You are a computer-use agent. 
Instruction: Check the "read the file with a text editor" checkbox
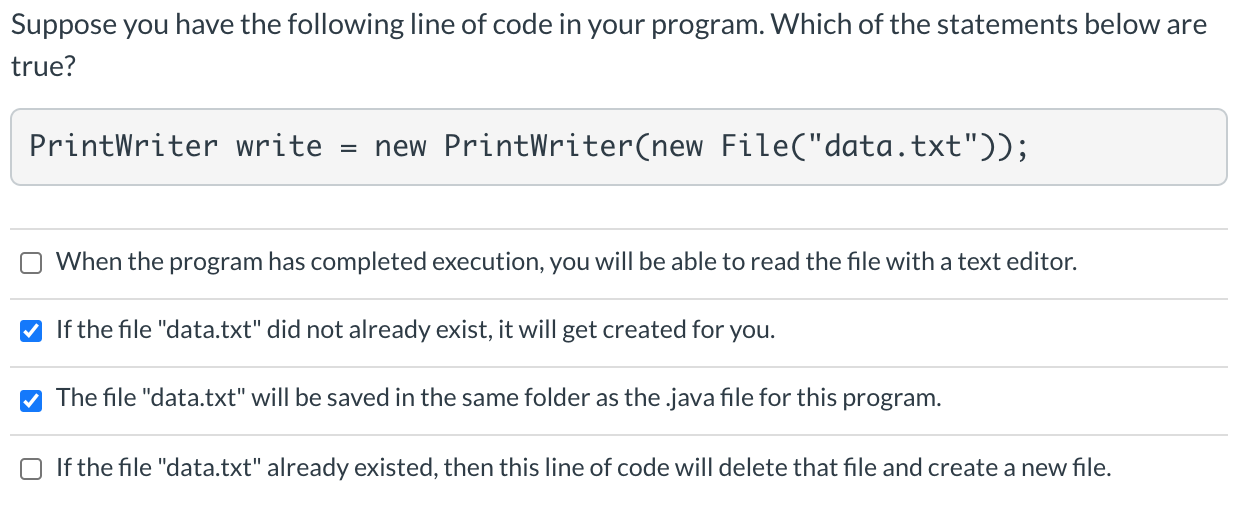(x=31, y=264)
